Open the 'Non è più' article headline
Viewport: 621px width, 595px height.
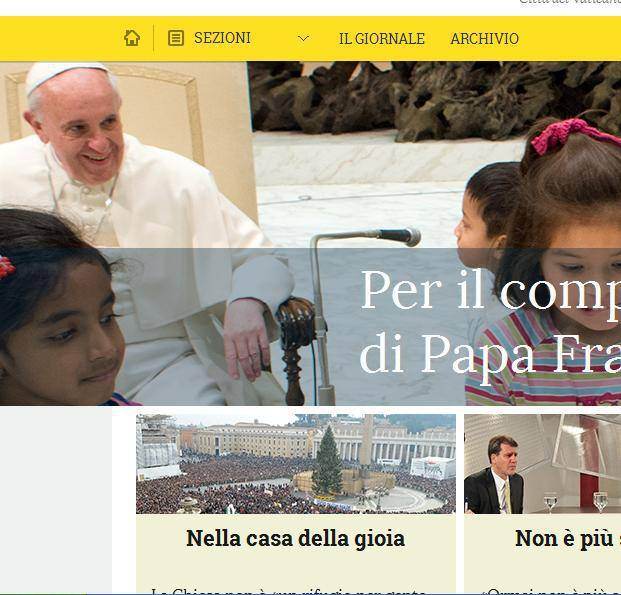click(x=568, y=538)
